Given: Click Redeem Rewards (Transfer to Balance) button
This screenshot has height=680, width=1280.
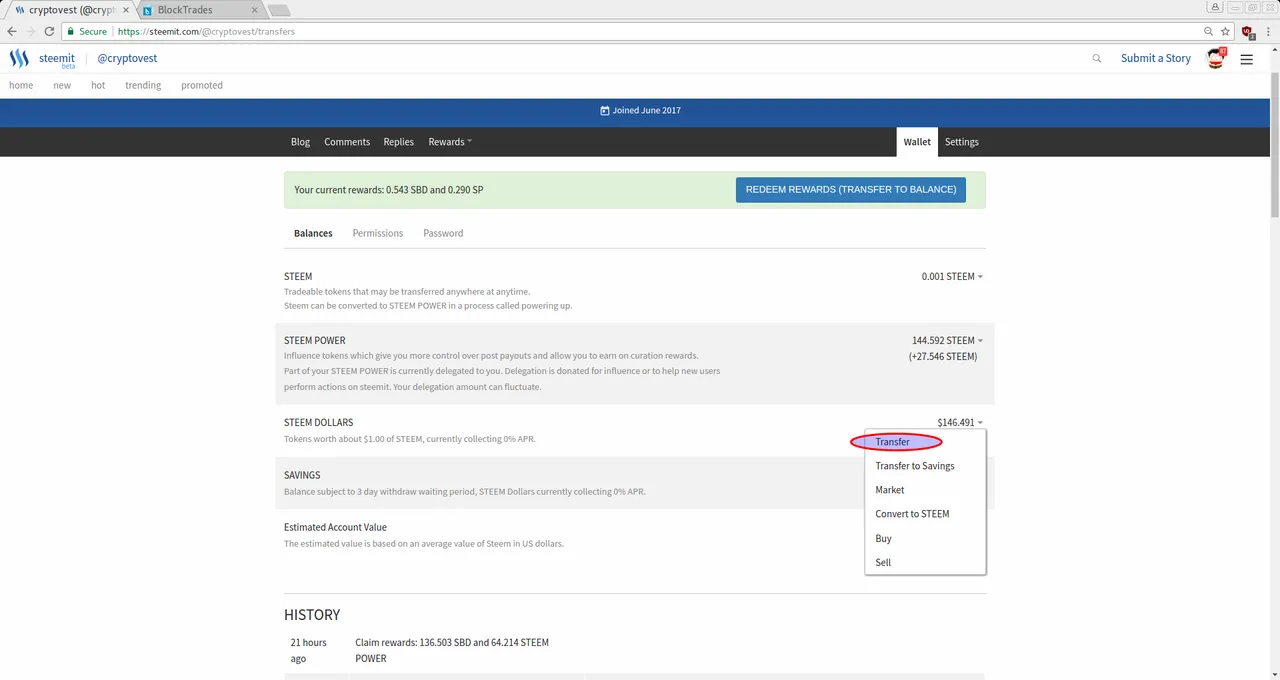Looking at the screenshot, I should coord(851,190).
